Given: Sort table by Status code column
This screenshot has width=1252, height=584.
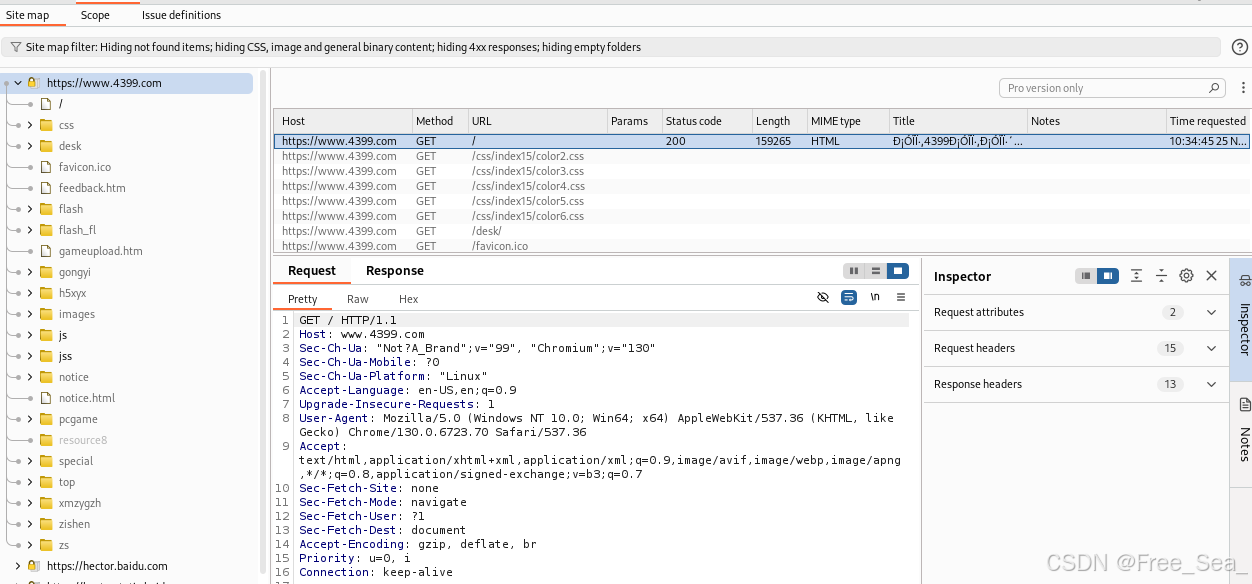Looking at the screenshot, I should 706,121.
